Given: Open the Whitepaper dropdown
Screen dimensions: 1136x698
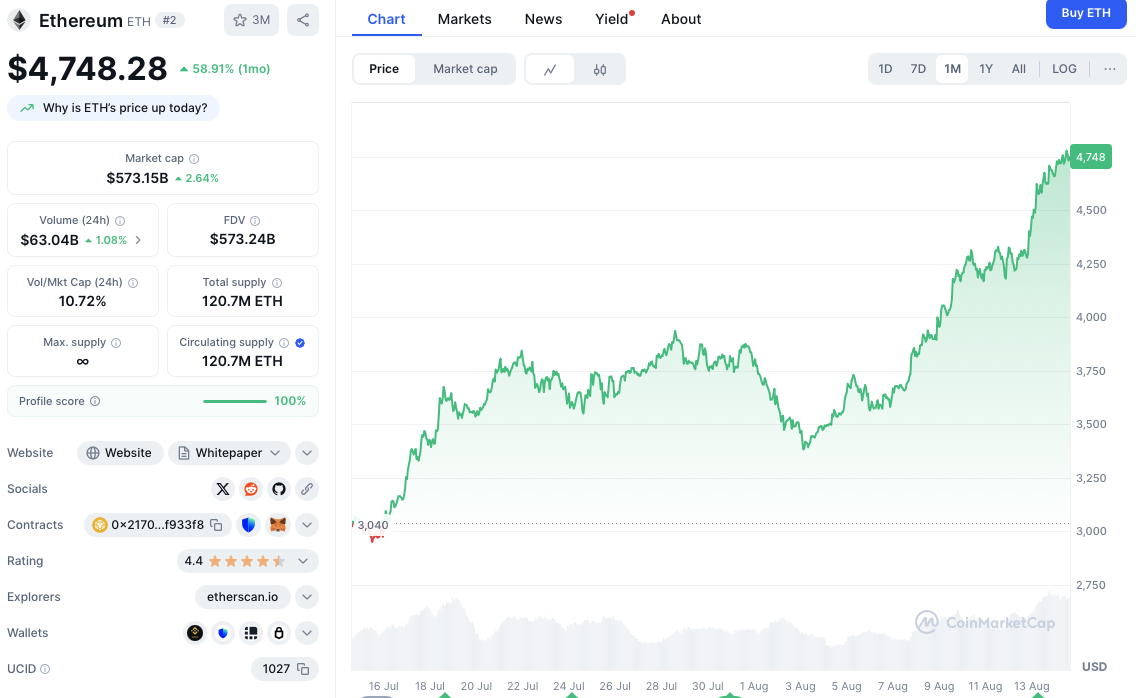Looking at the screenshot, I should tap(229, 453).
